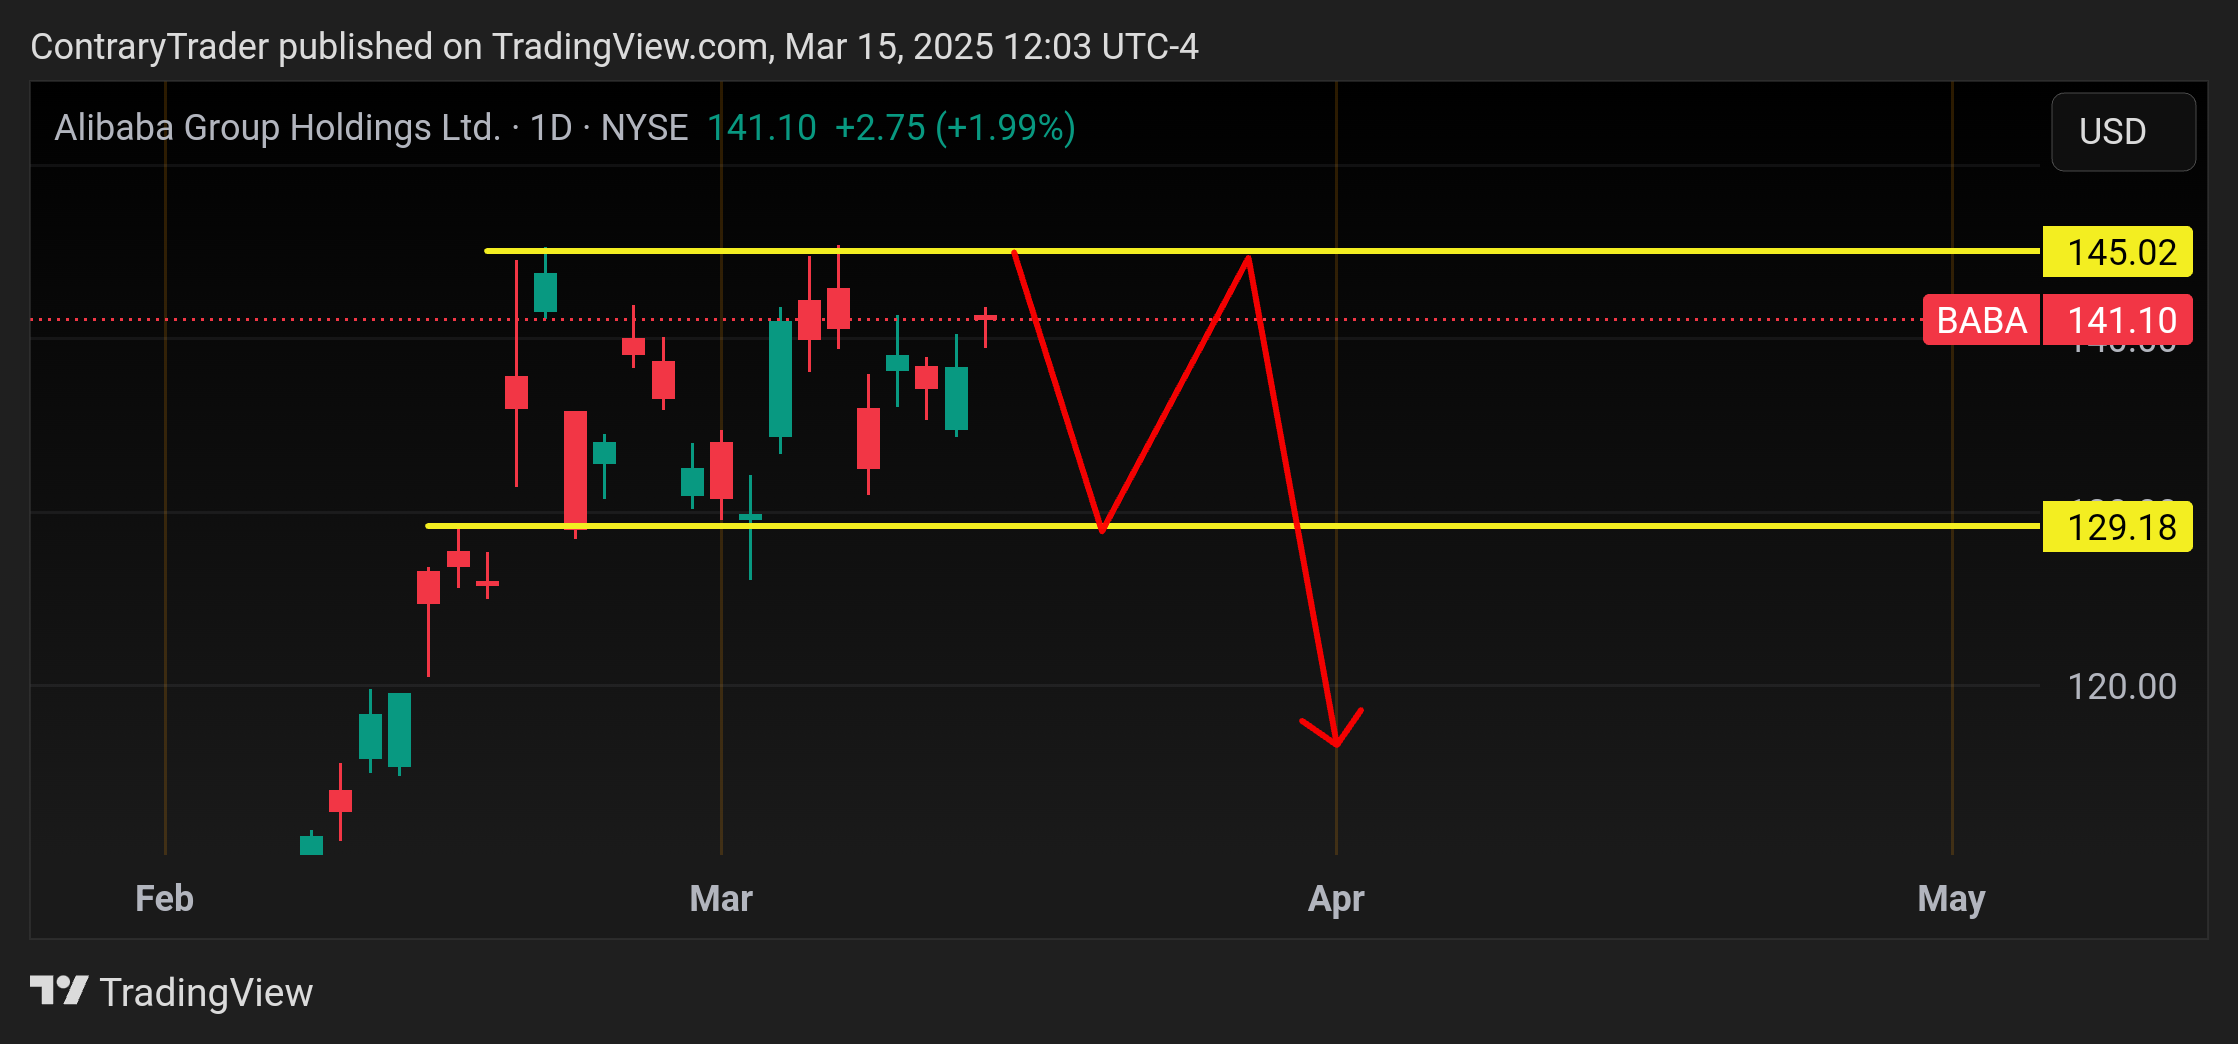Click the ContraryTrader published header text
The height and width of the screenshot is (1044, 2238).
pos(614,47)
